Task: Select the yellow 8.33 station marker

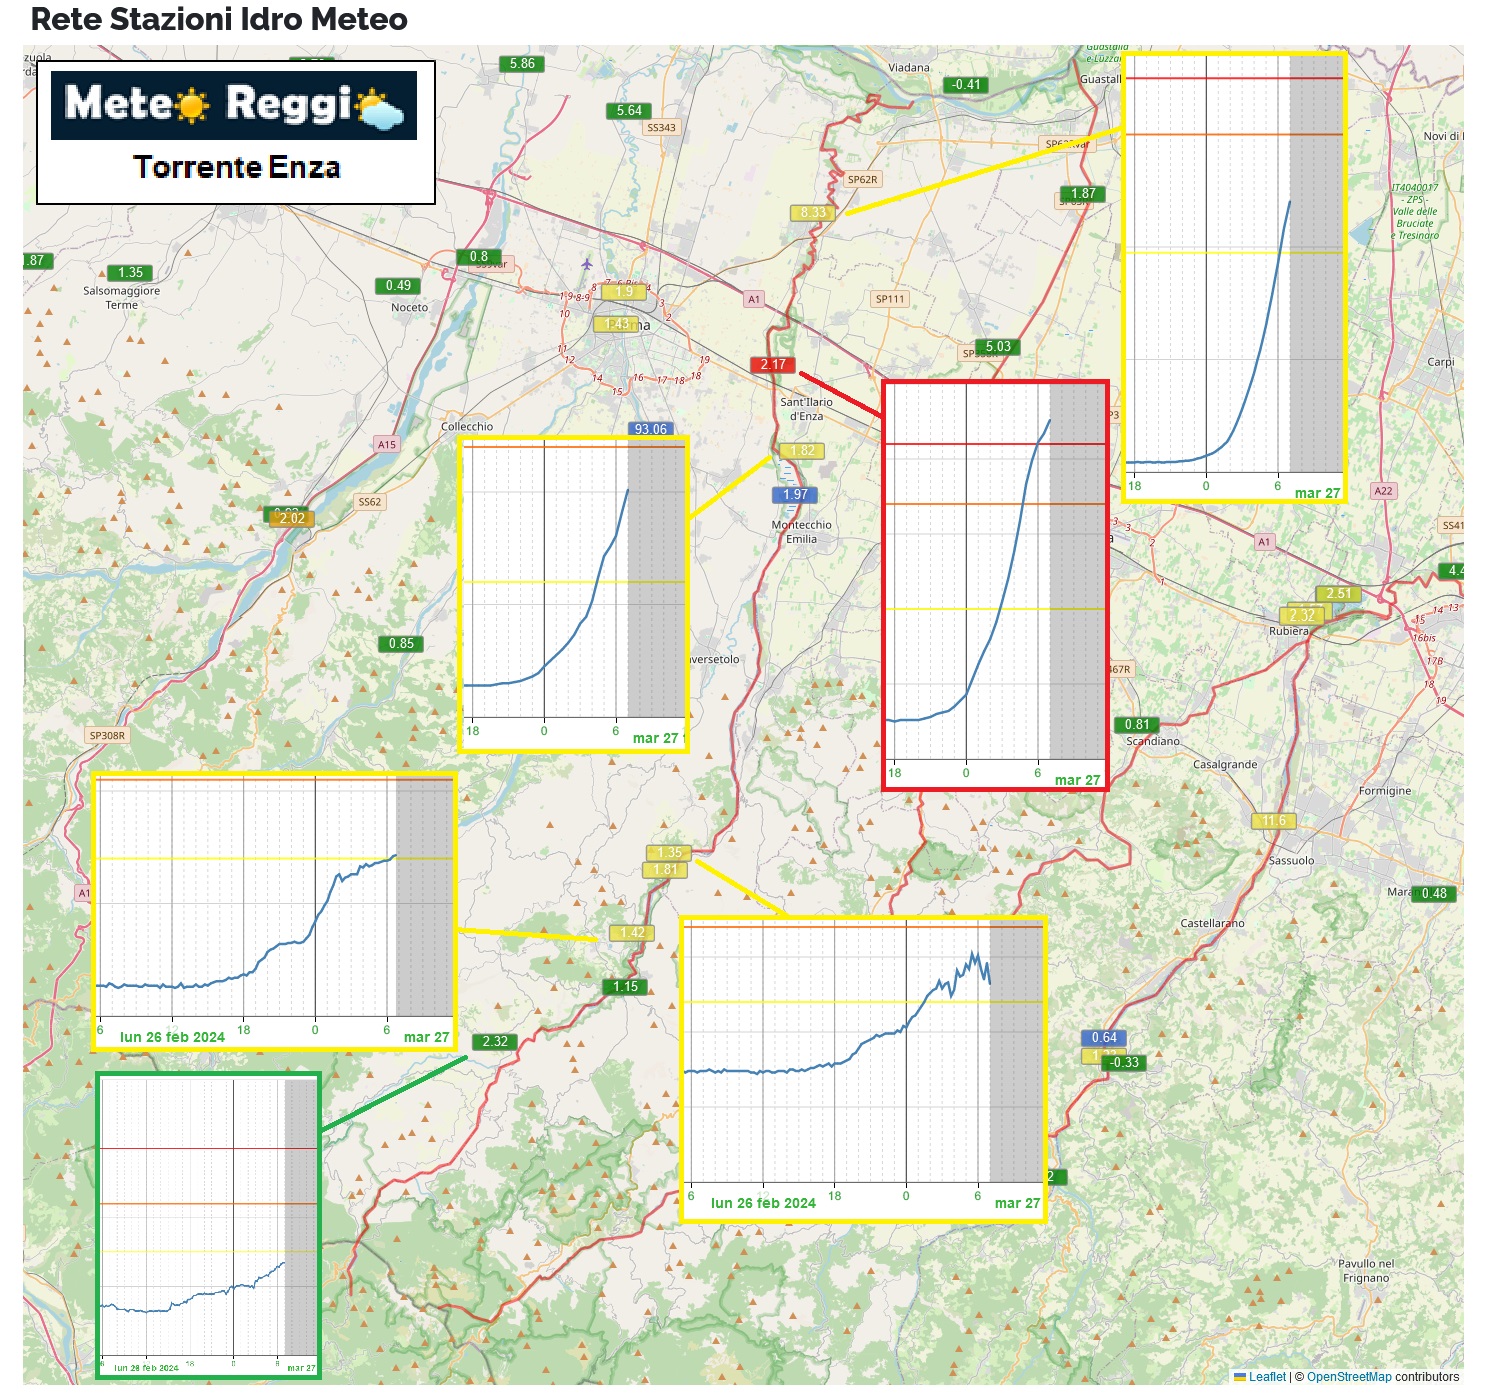Action: [x=813, y=212]
